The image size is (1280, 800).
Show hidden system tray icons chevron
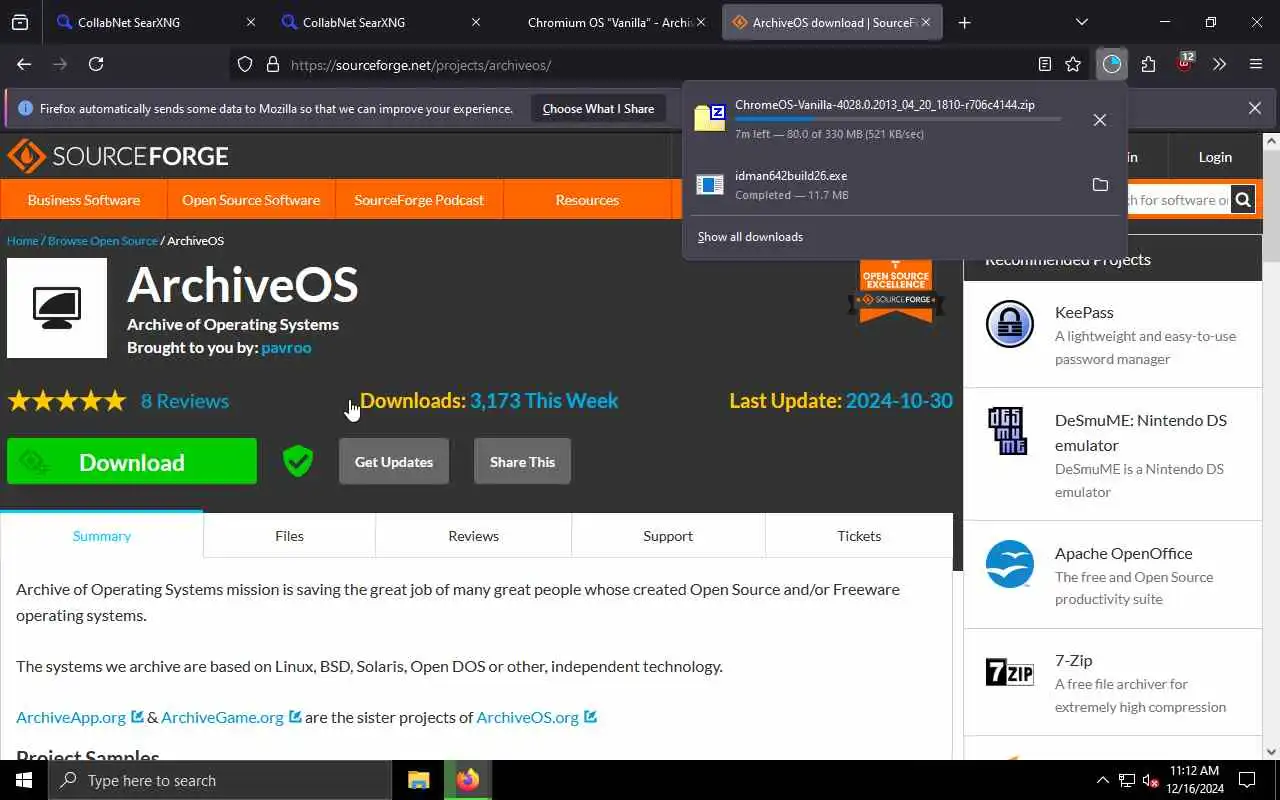pos(1103,780)
